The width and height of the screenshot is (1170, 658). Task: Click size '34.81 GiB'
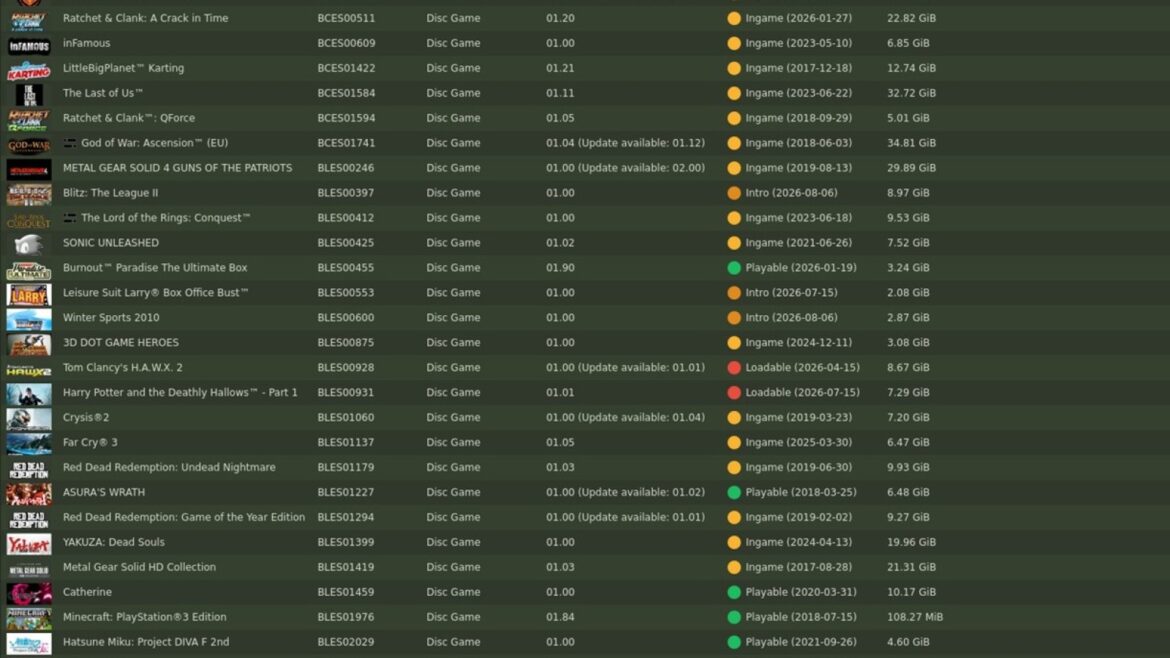tap(911, 143)
